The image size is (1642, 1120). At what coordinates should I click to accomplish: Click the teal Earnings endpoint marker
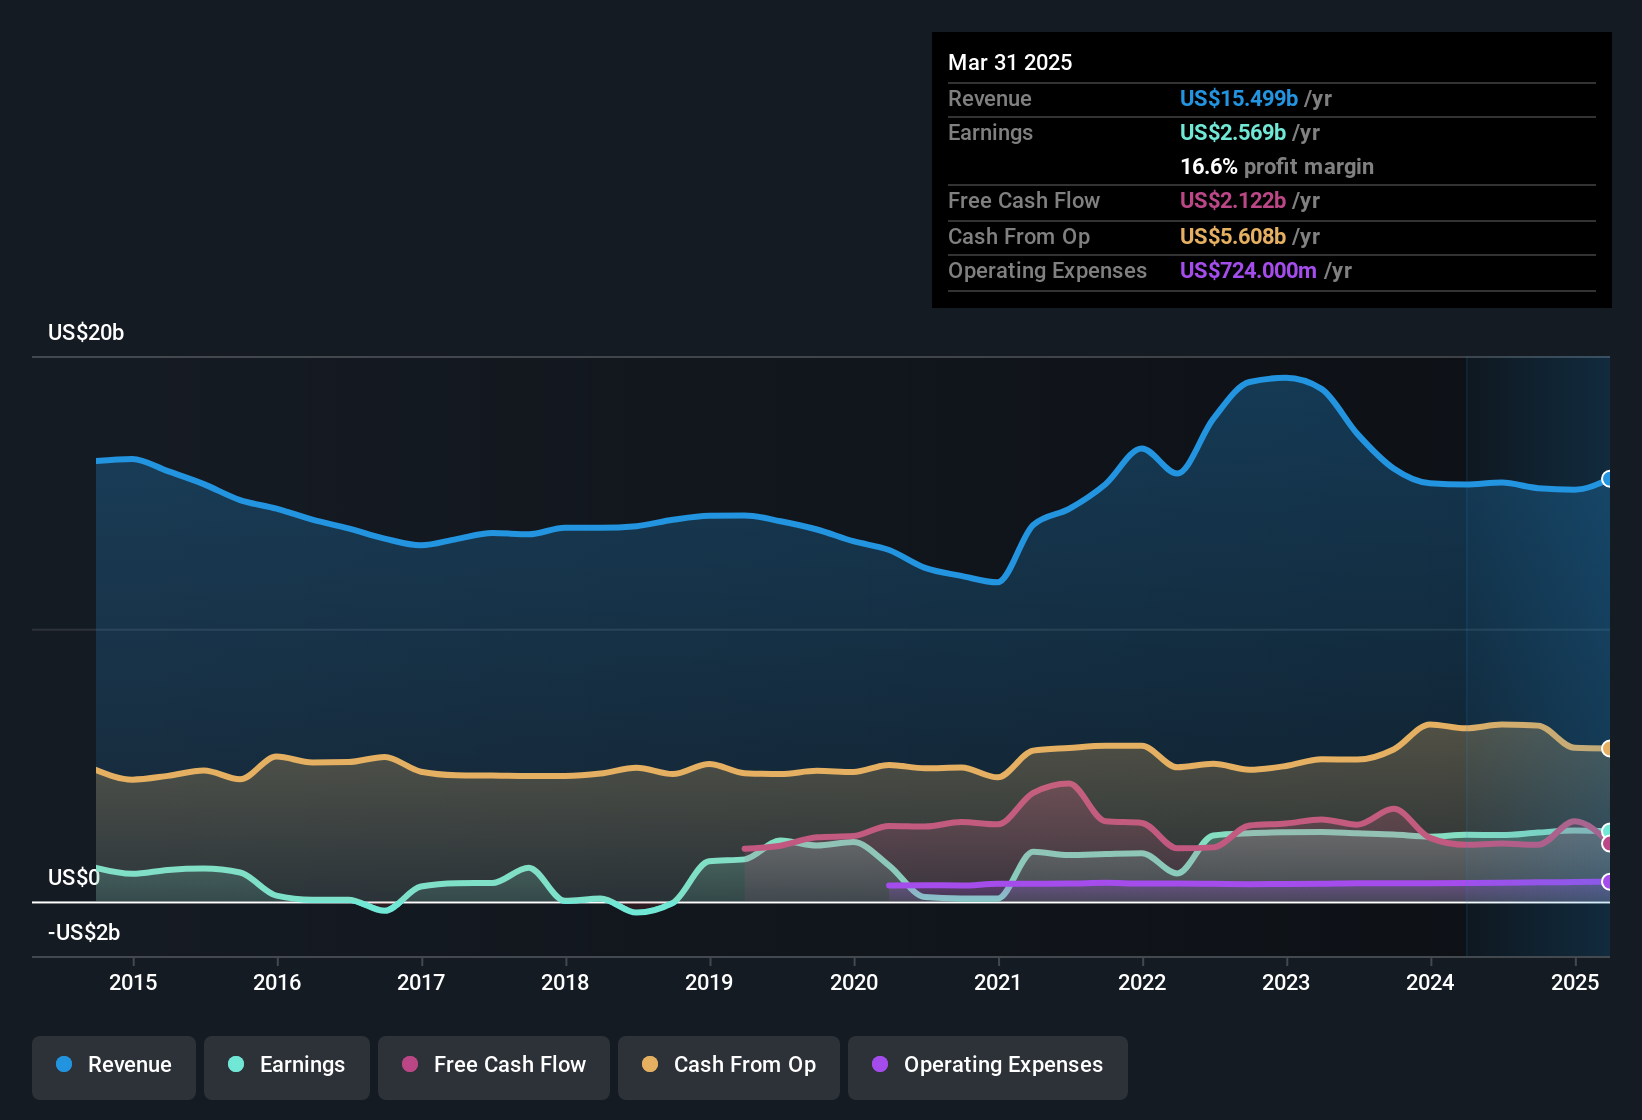click(1607, 831)
